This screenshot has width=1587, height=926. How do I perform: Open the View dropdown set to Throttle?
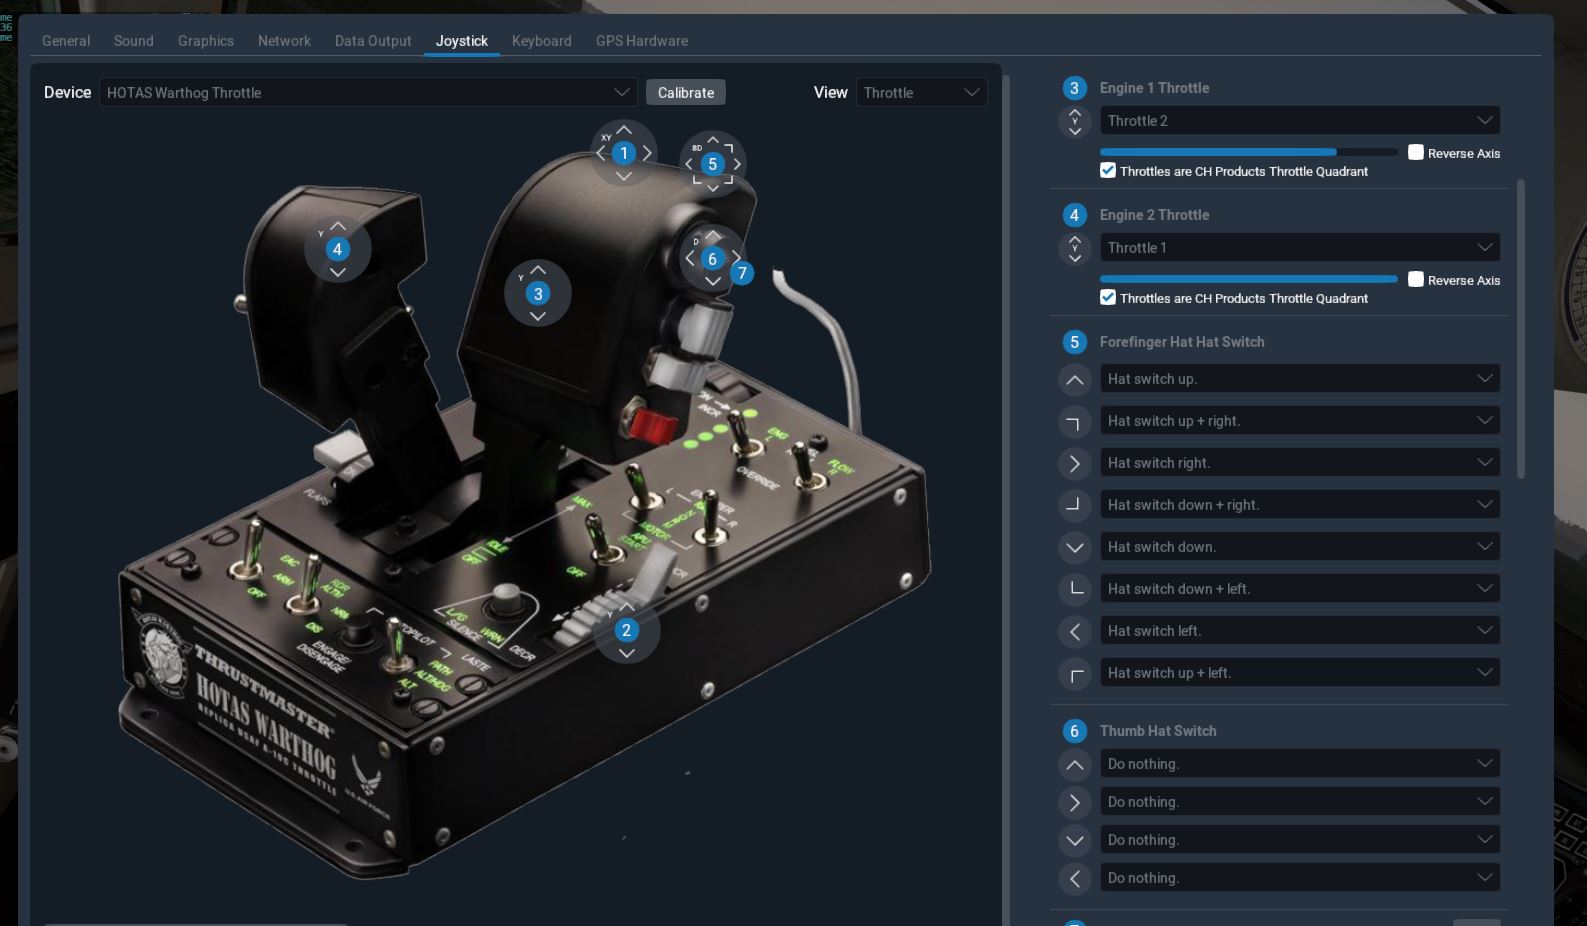click(922, 92)
